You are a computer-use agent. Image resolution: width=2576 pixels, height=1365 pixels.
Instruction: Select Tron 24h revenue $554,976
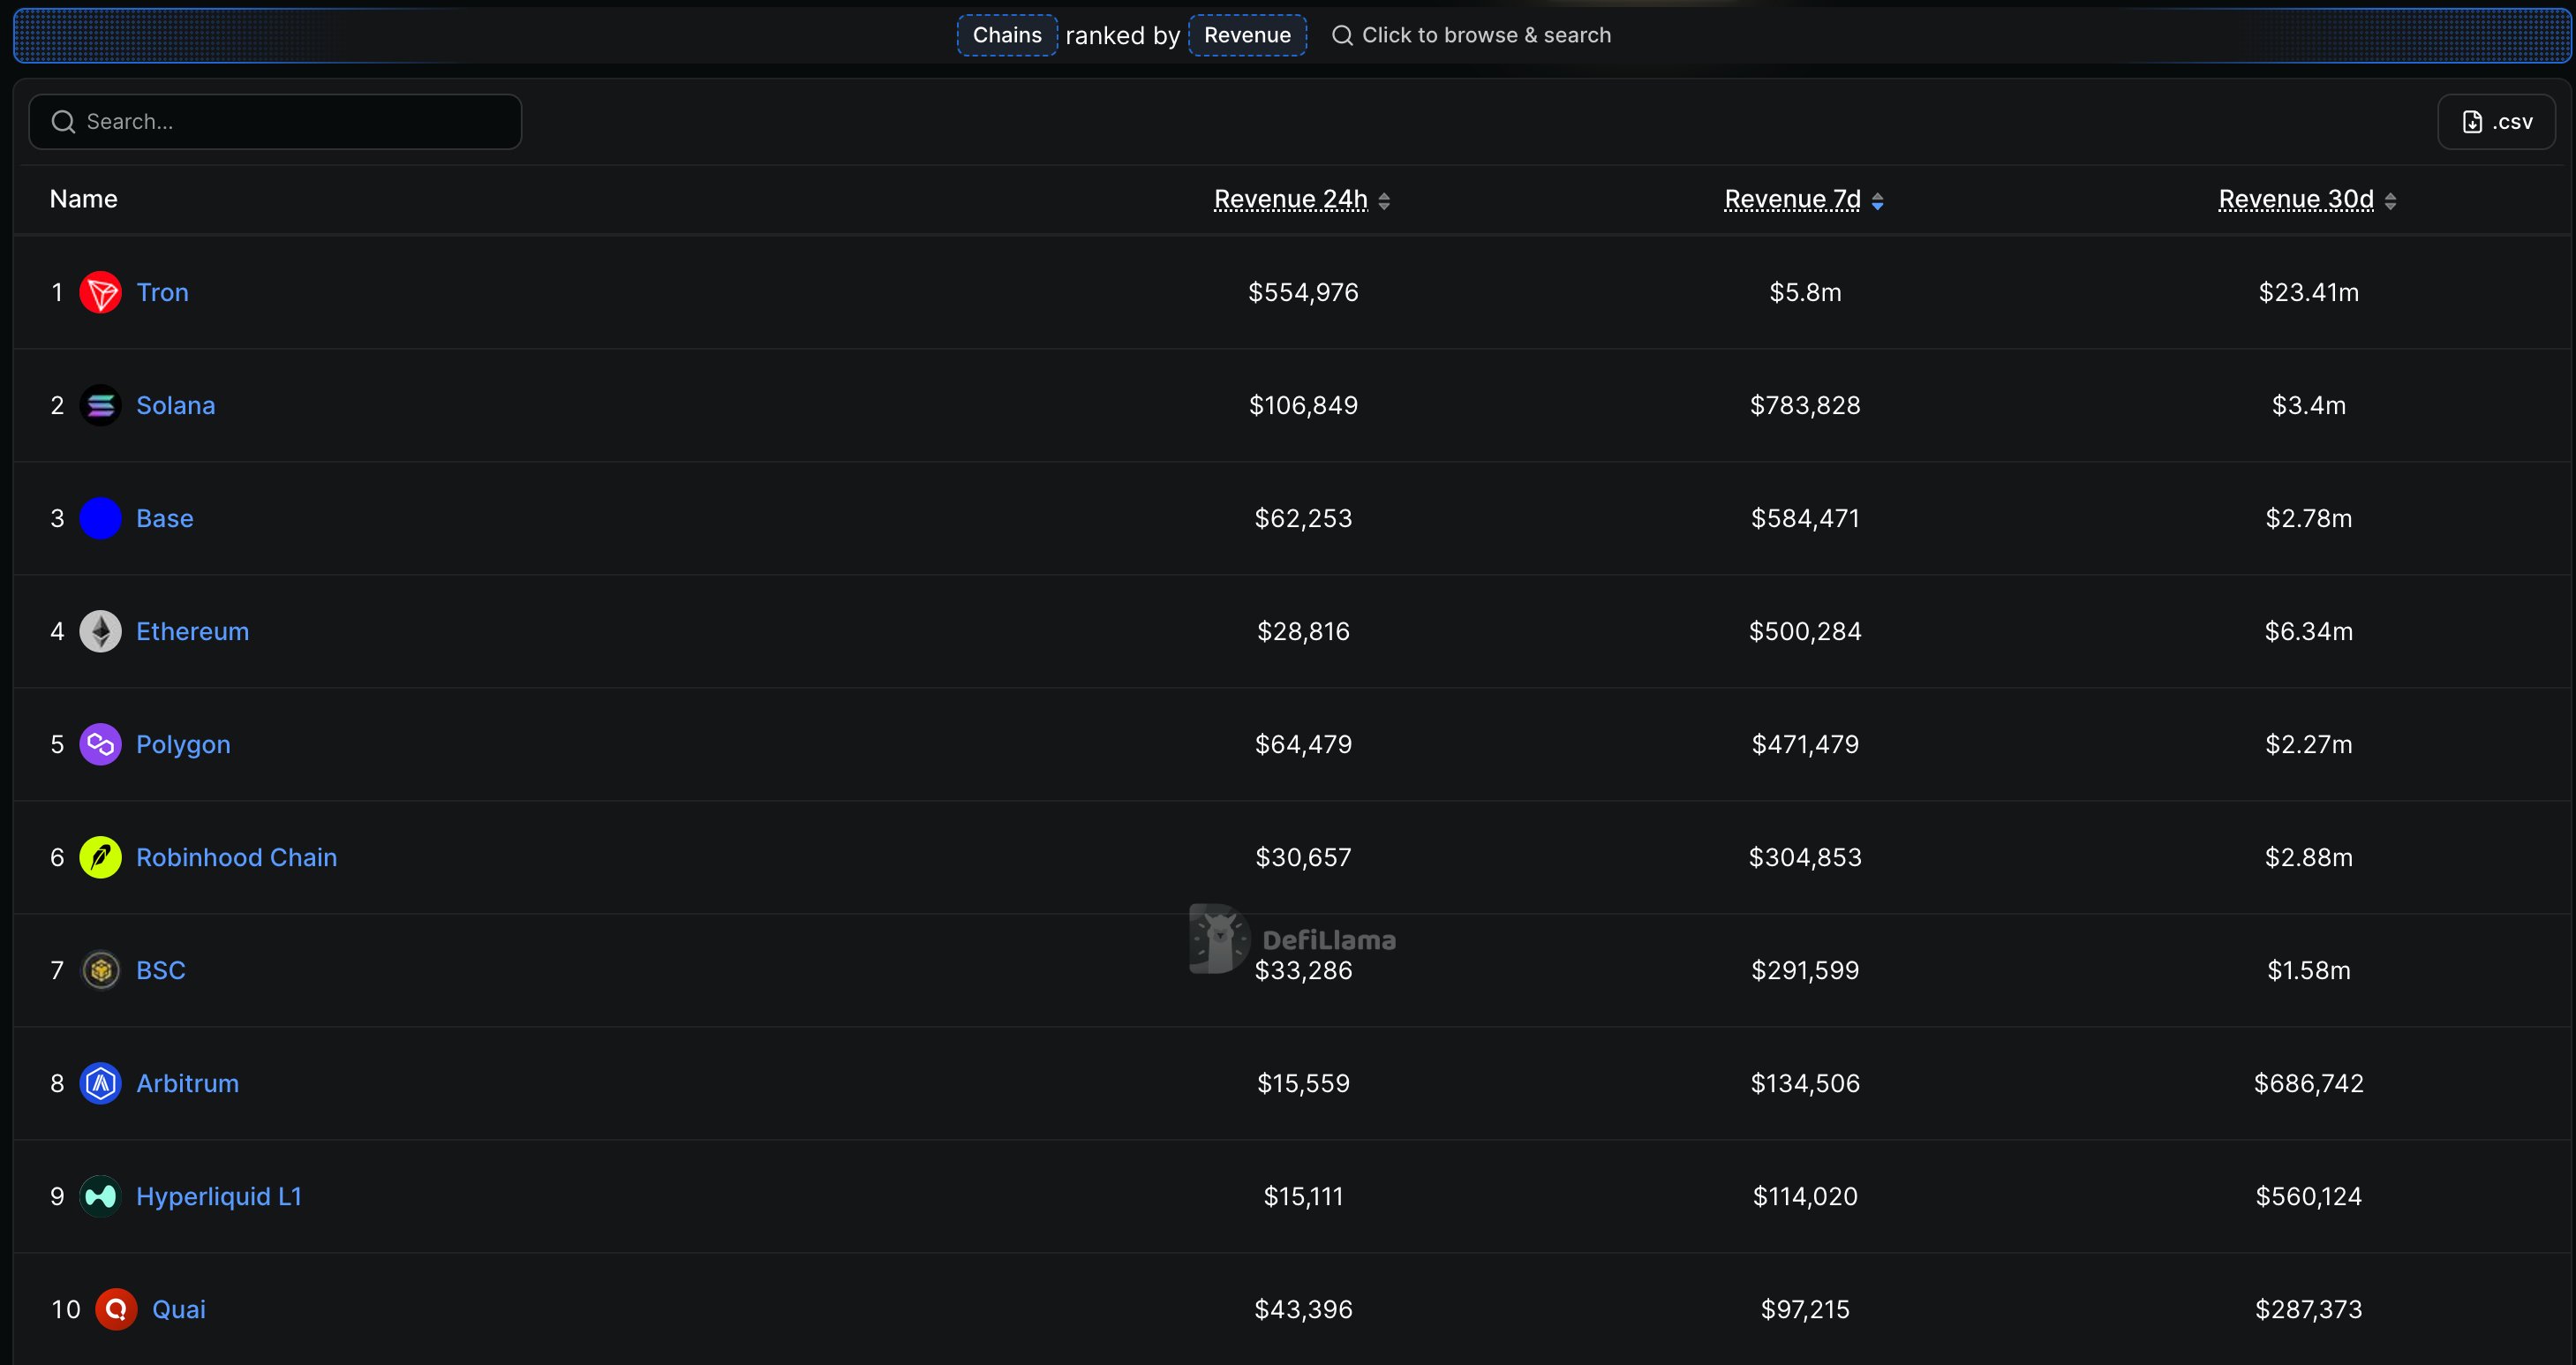tap(1303, 292)
